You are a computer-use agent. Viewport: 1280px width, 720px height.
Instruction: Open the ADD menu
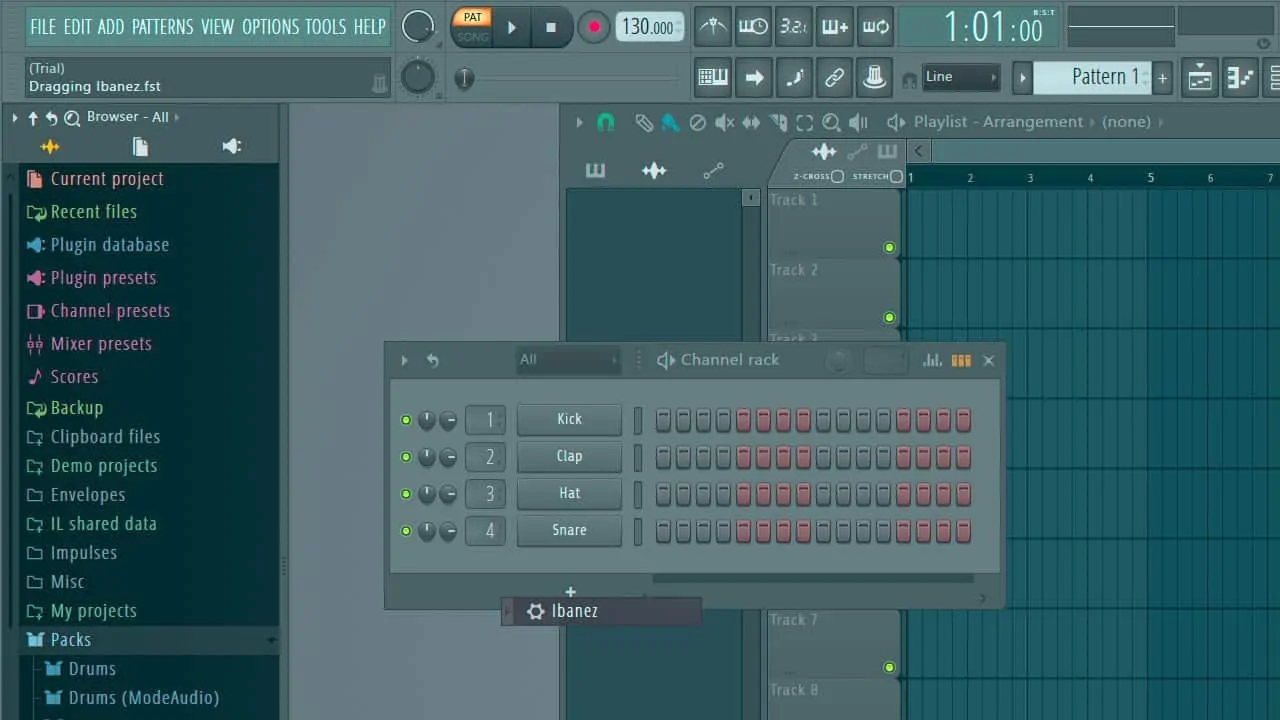tap(111, 27)
